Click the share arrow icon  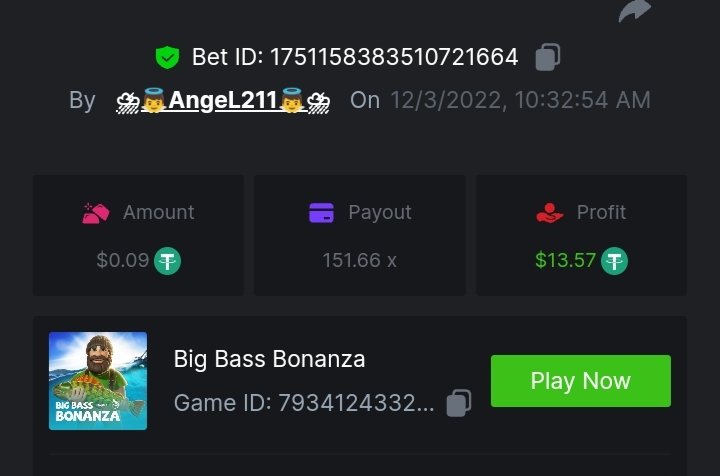(634, 11)
